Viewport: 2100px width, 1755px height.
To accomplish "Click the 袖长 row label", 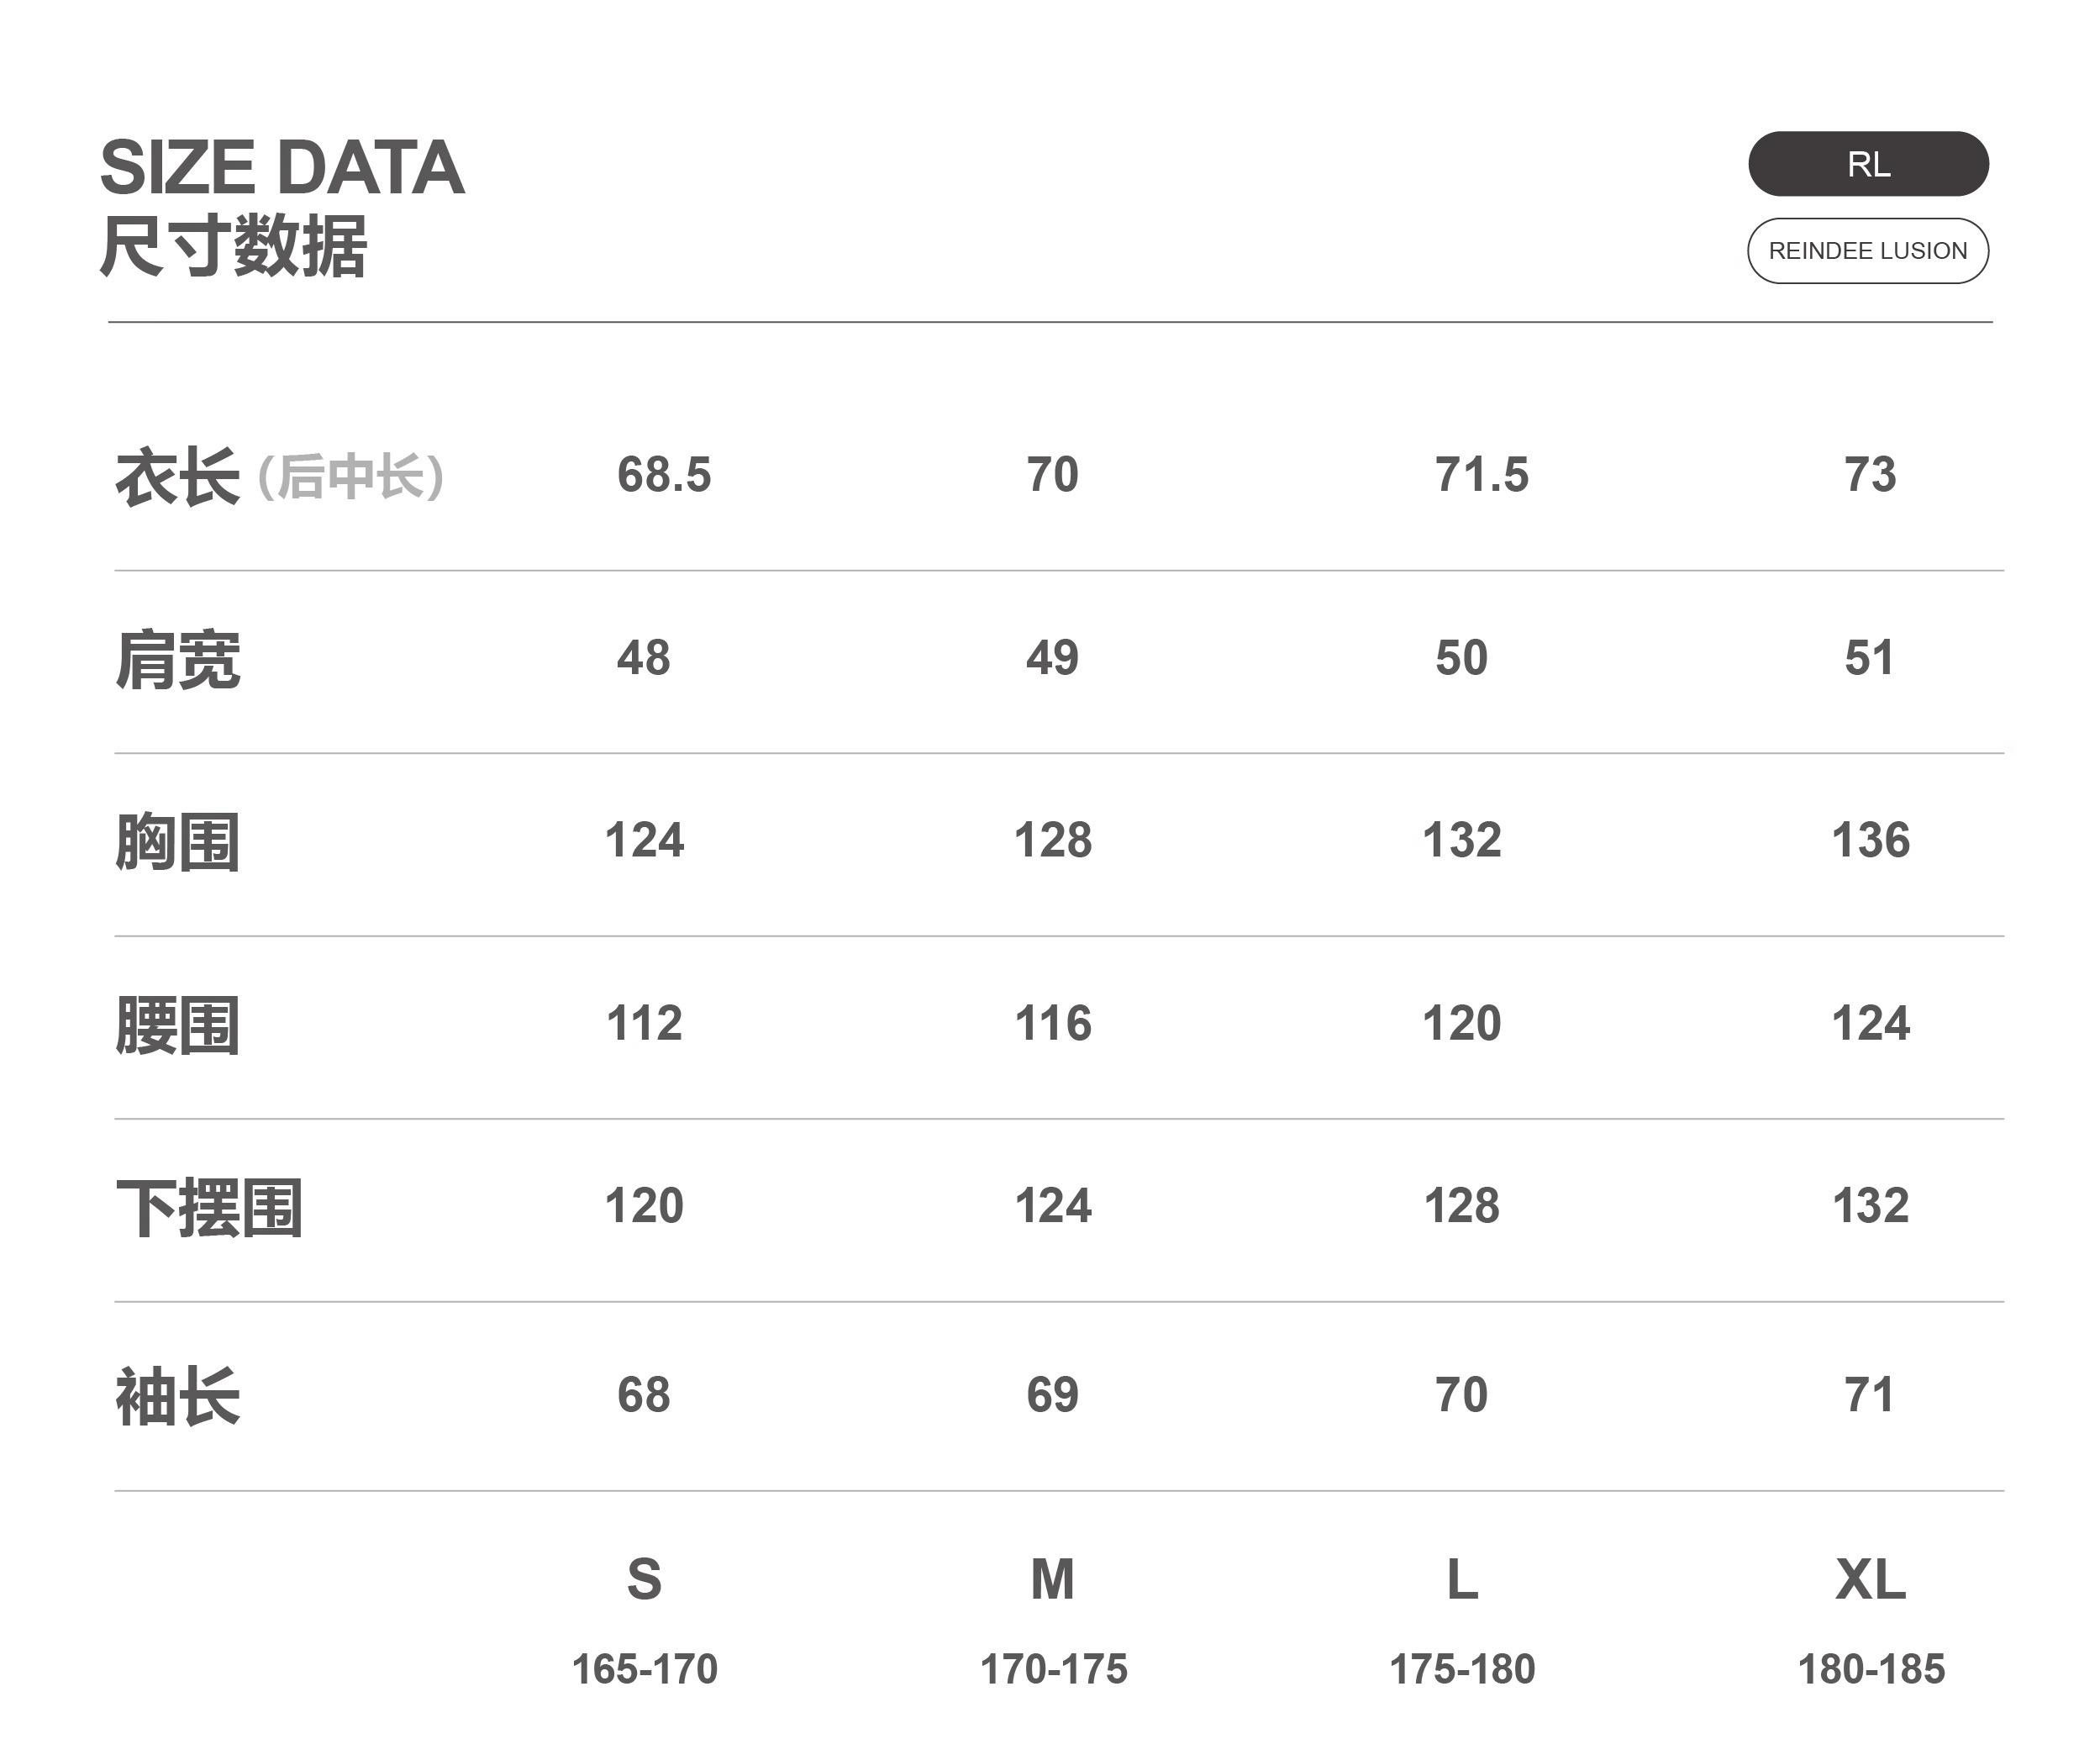I will (178, 1396).
